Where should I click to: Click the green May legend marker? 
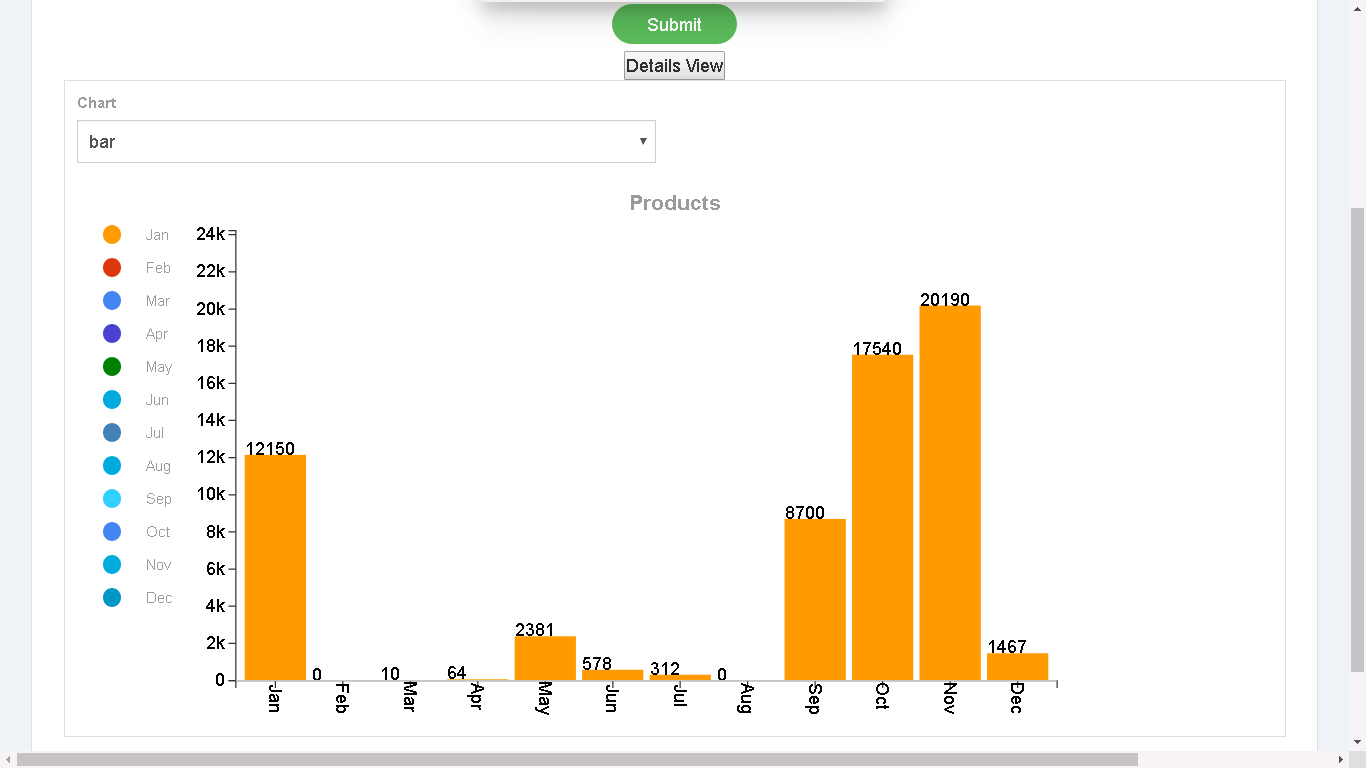coord(111,366)
